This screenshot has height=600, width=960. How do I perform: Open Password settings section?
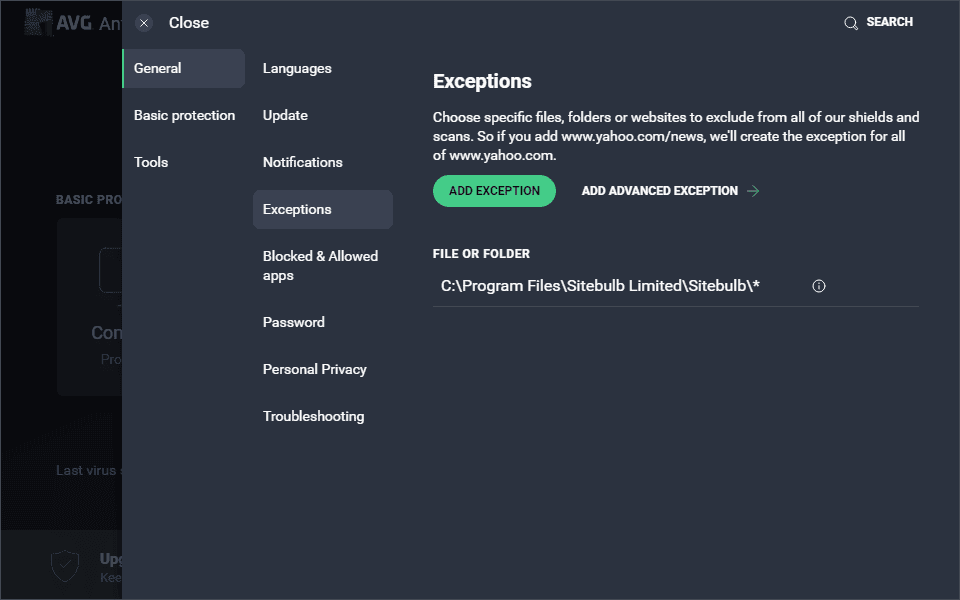[x=294, y=322]
